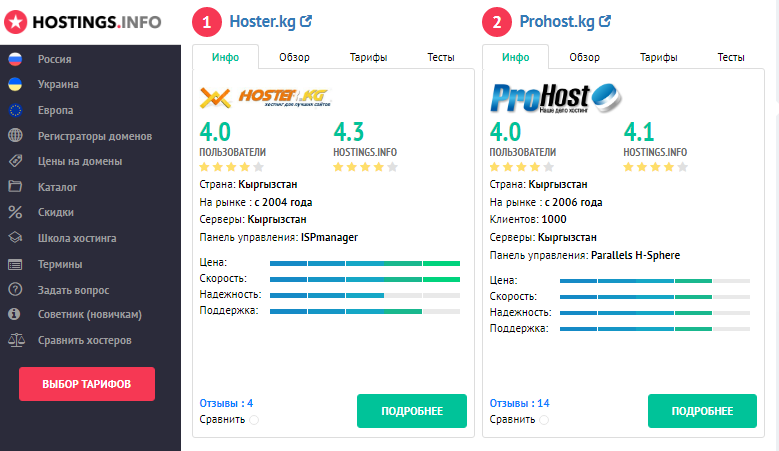Open Отзывы : 14 reviews link
This screenshot has height=451, width=779.
click(x=519, y=403)
